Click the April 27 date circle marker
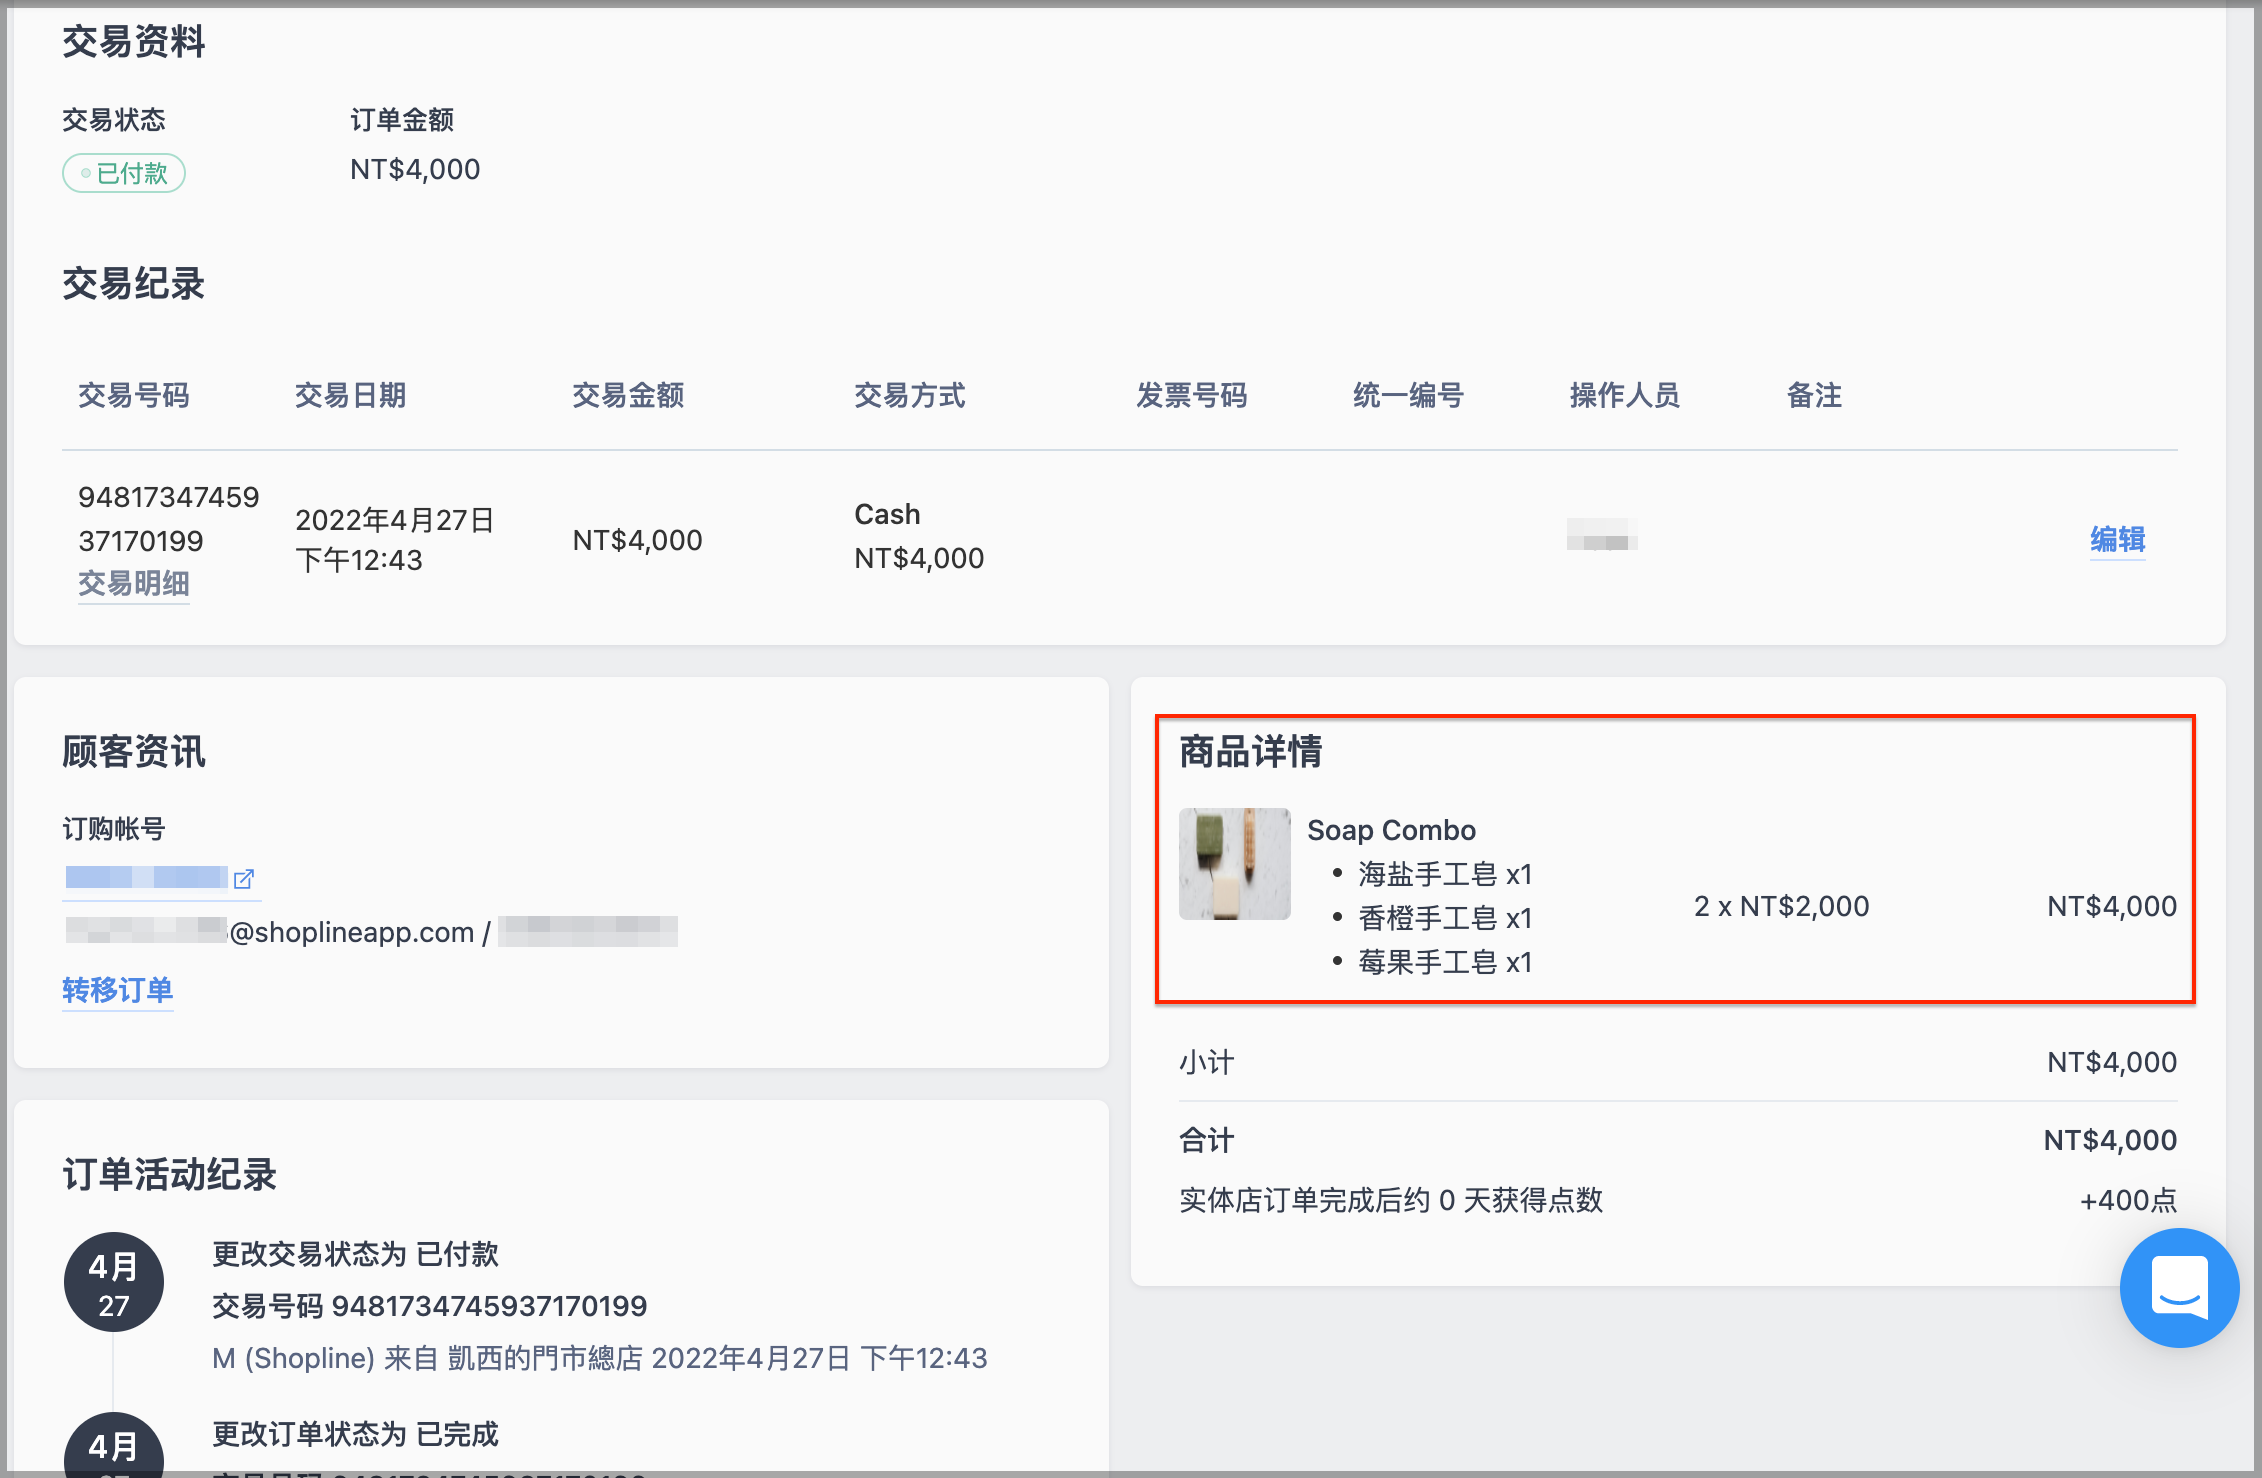 pyautogui.click(x=114, y=1282)
